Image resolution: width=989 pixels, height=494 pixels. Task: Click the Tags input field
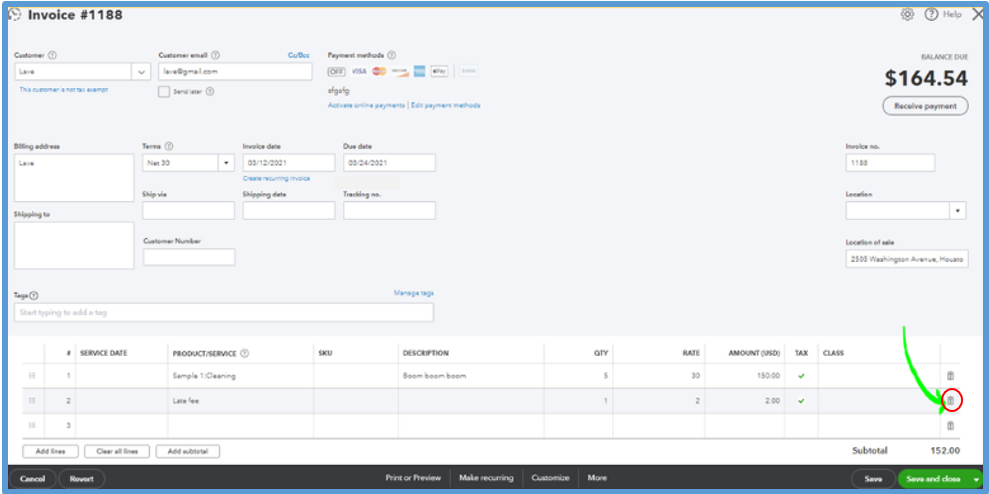click(x=224, y=312)
